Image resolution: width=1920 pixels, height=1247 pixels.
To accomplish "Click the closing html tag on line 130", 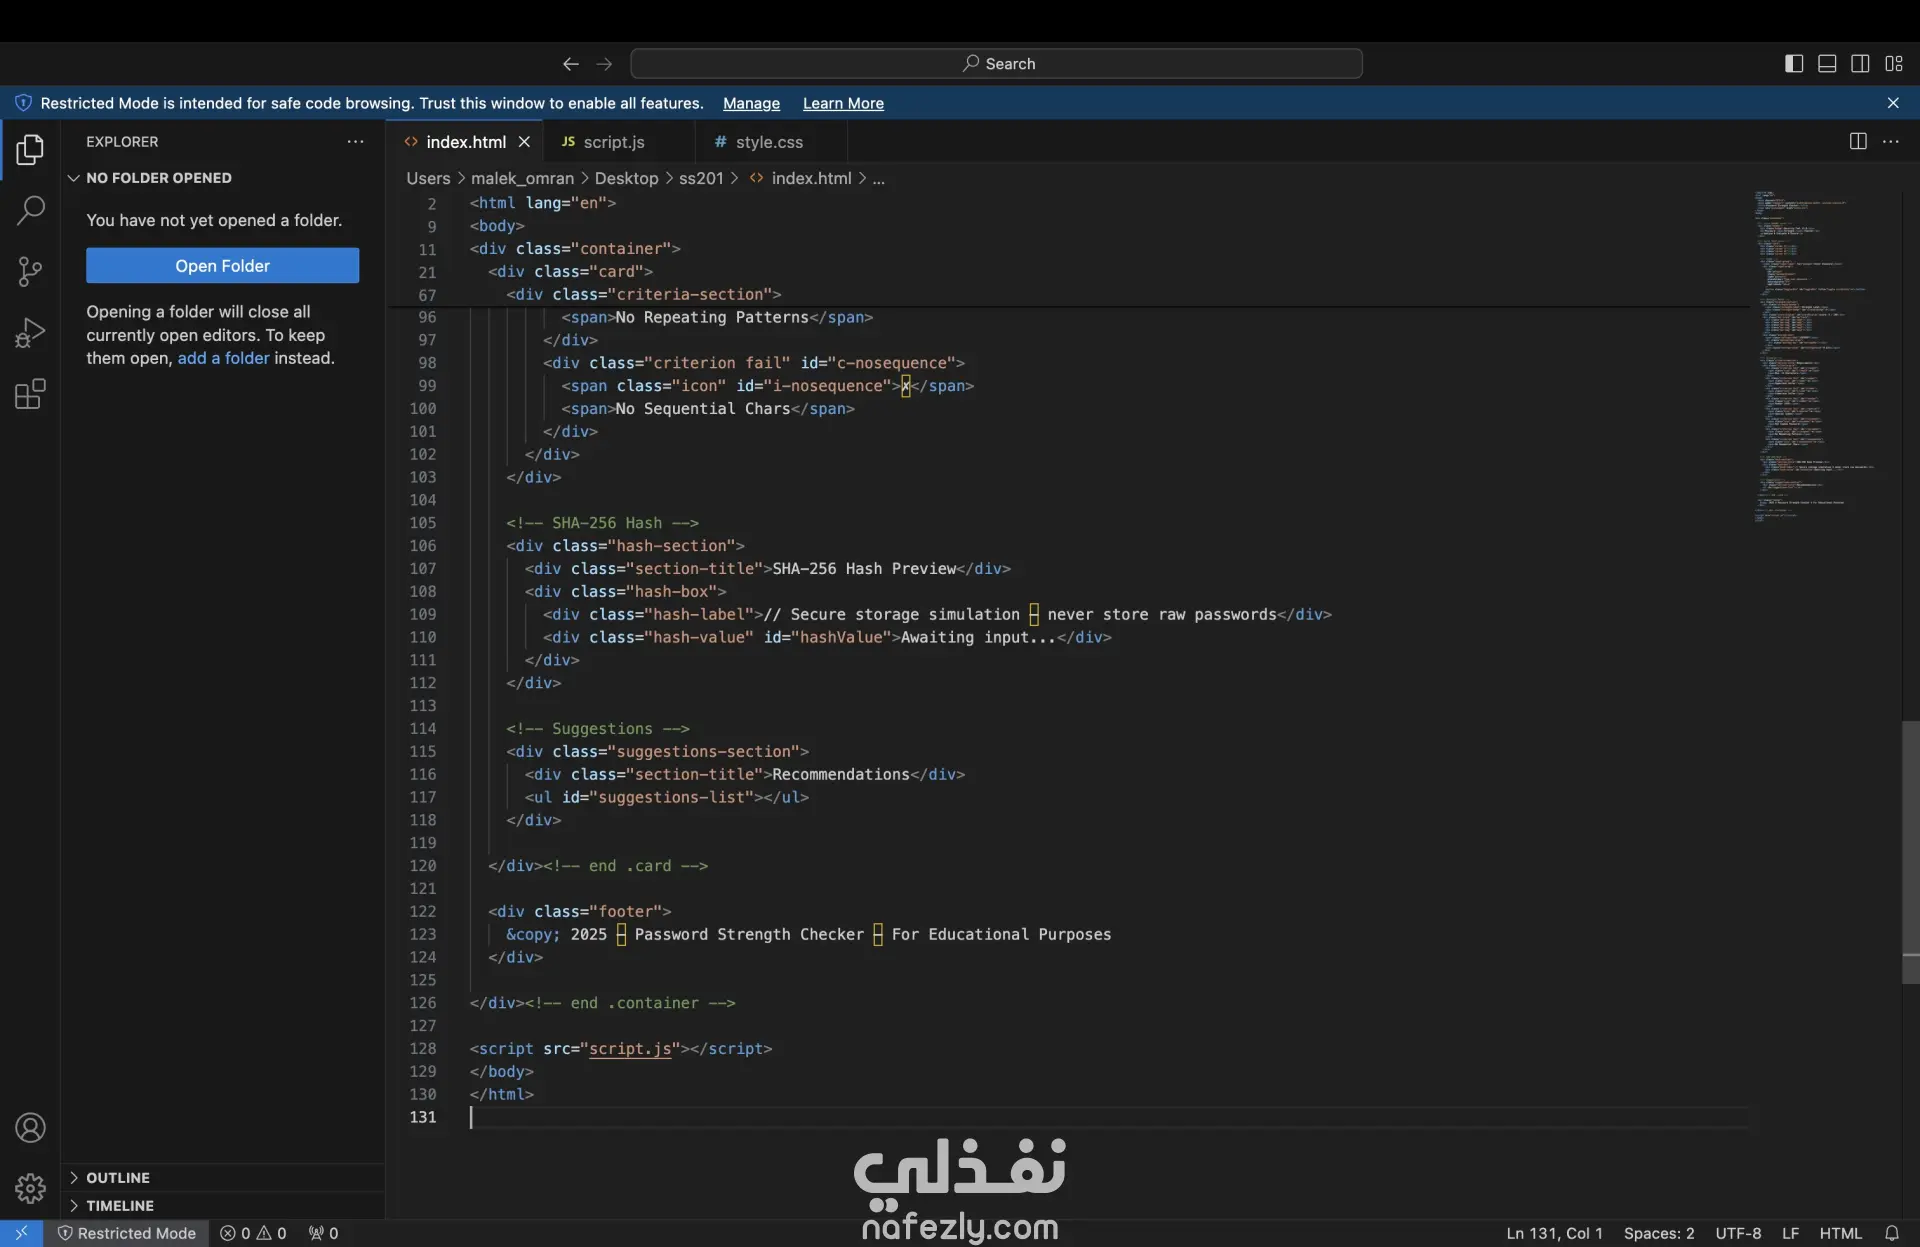I will (x=502, y=1094).
